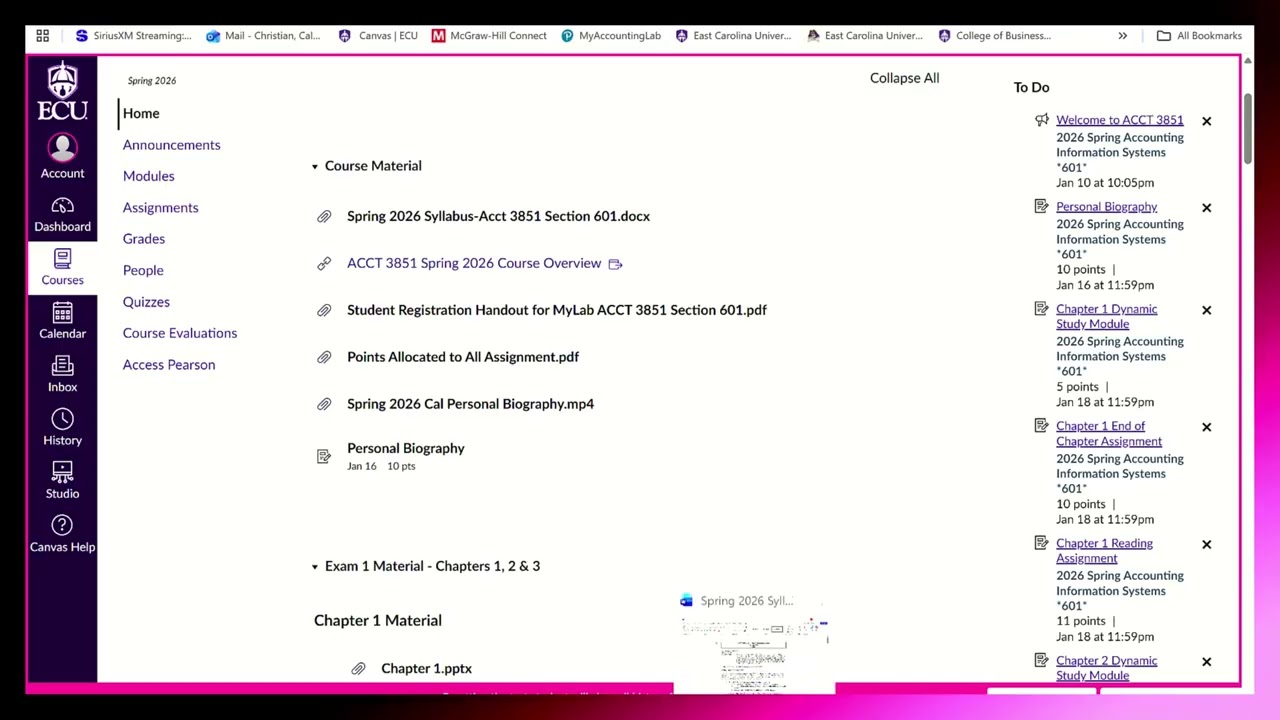
Task: Open Personal Biography to-do link
Action: pyautogui.click(x=1106, y=207)
